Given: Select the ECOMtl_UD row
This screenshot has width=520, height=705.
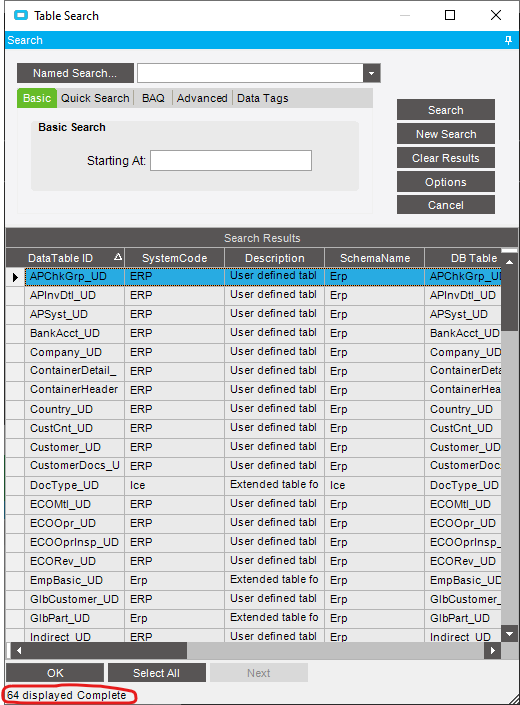Looking at the screenshot, I should coord(254,504).
